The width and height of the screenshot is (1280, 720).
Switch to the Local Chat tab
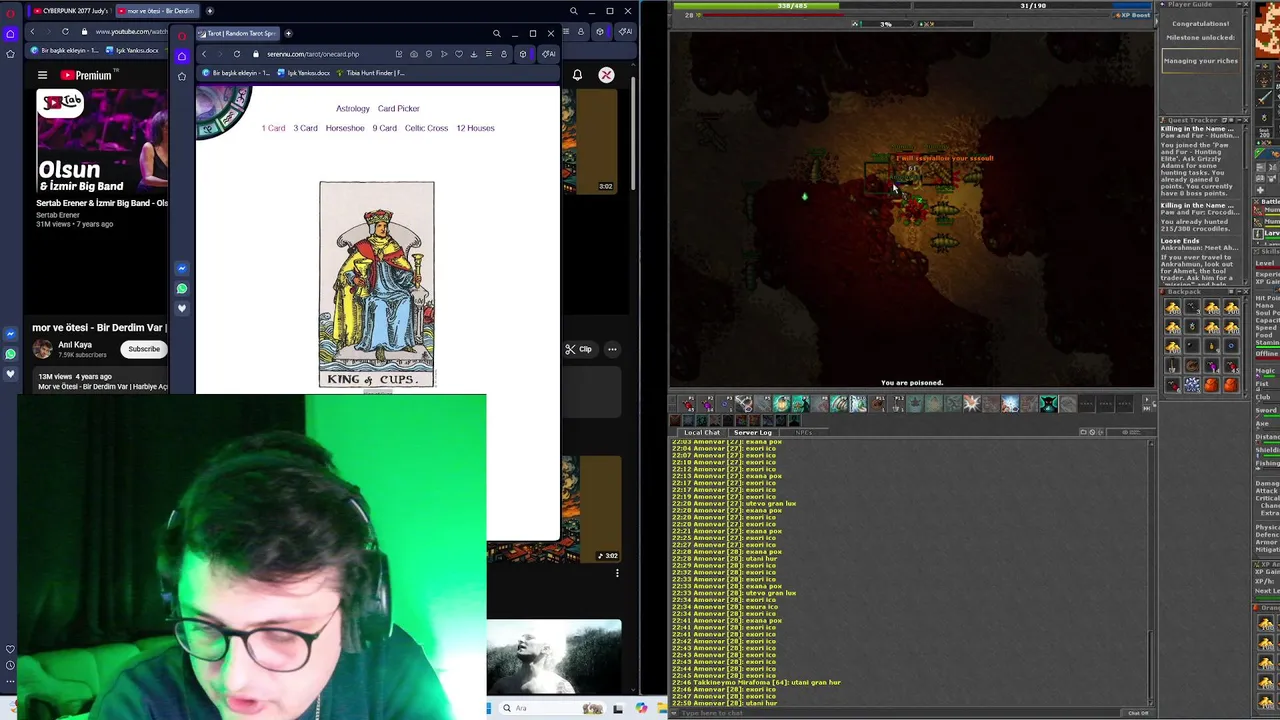(x=702, y=433)
